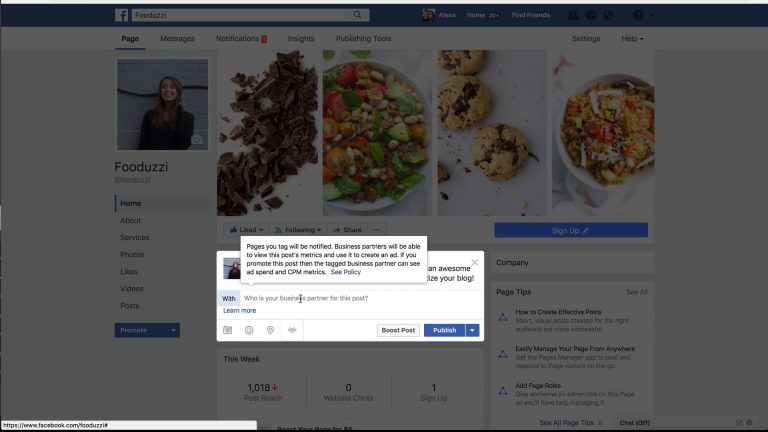Click the Facebook logo icon
The height and width of the screenshot is (432, 768).
(x=121, y=15)
